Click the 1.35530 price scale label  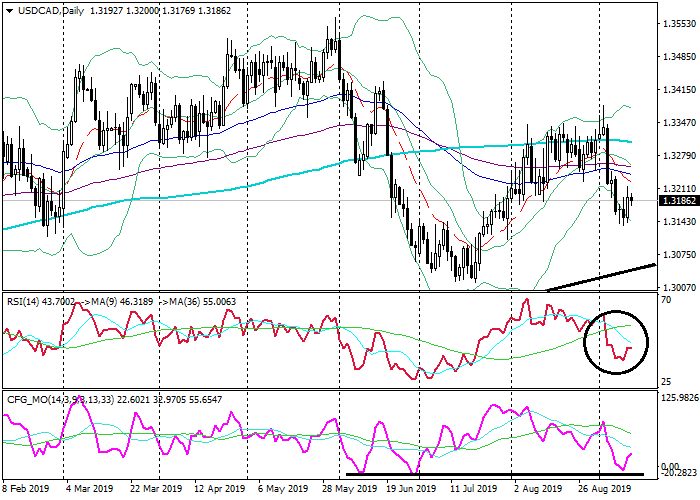[679, 23]
